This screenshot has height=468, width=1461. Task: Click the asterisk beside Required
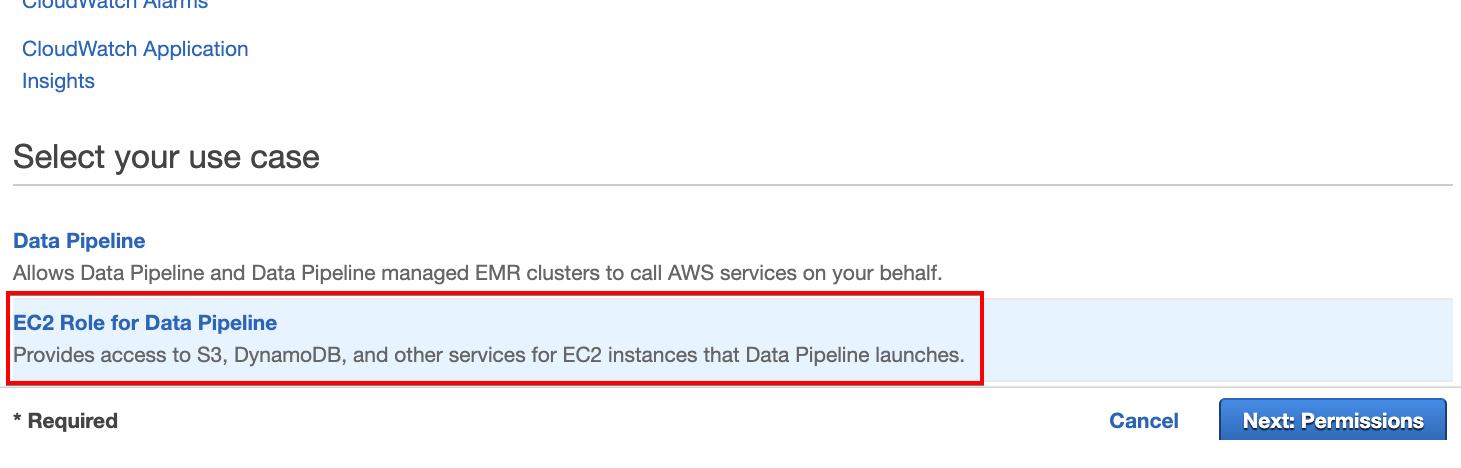click(17, 419)
